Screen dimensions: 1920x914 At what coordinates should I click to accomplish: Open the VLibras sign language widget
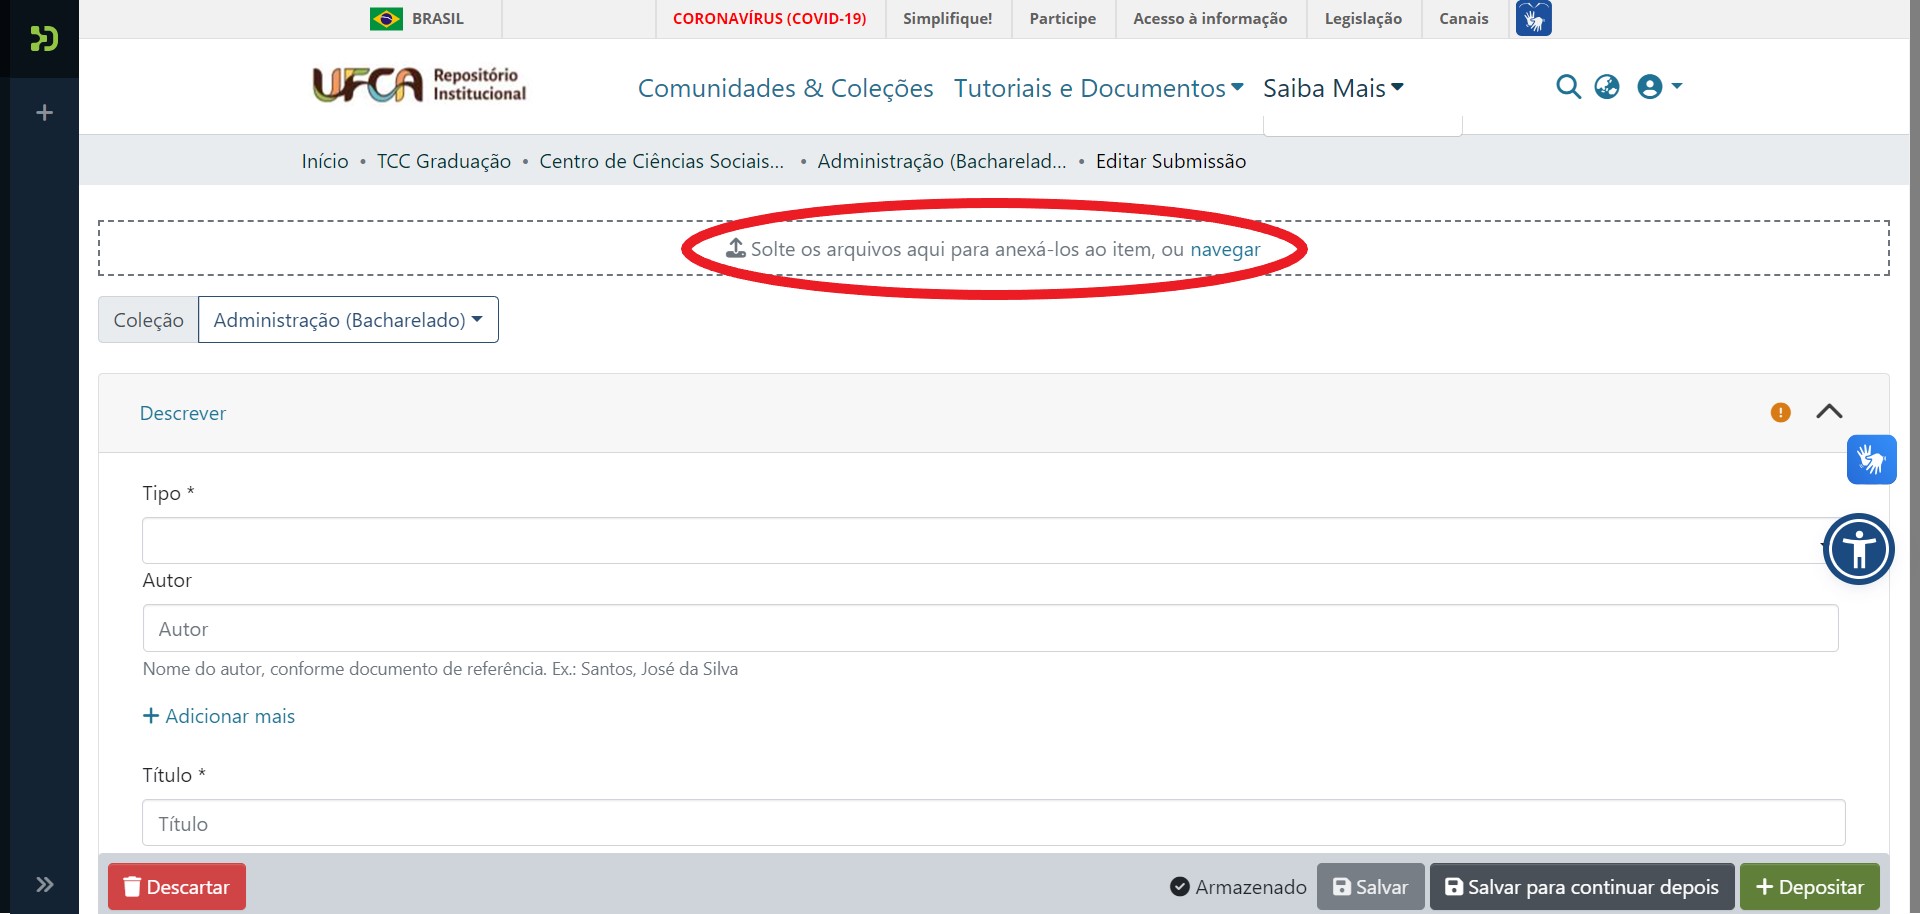click(1871, 459)
